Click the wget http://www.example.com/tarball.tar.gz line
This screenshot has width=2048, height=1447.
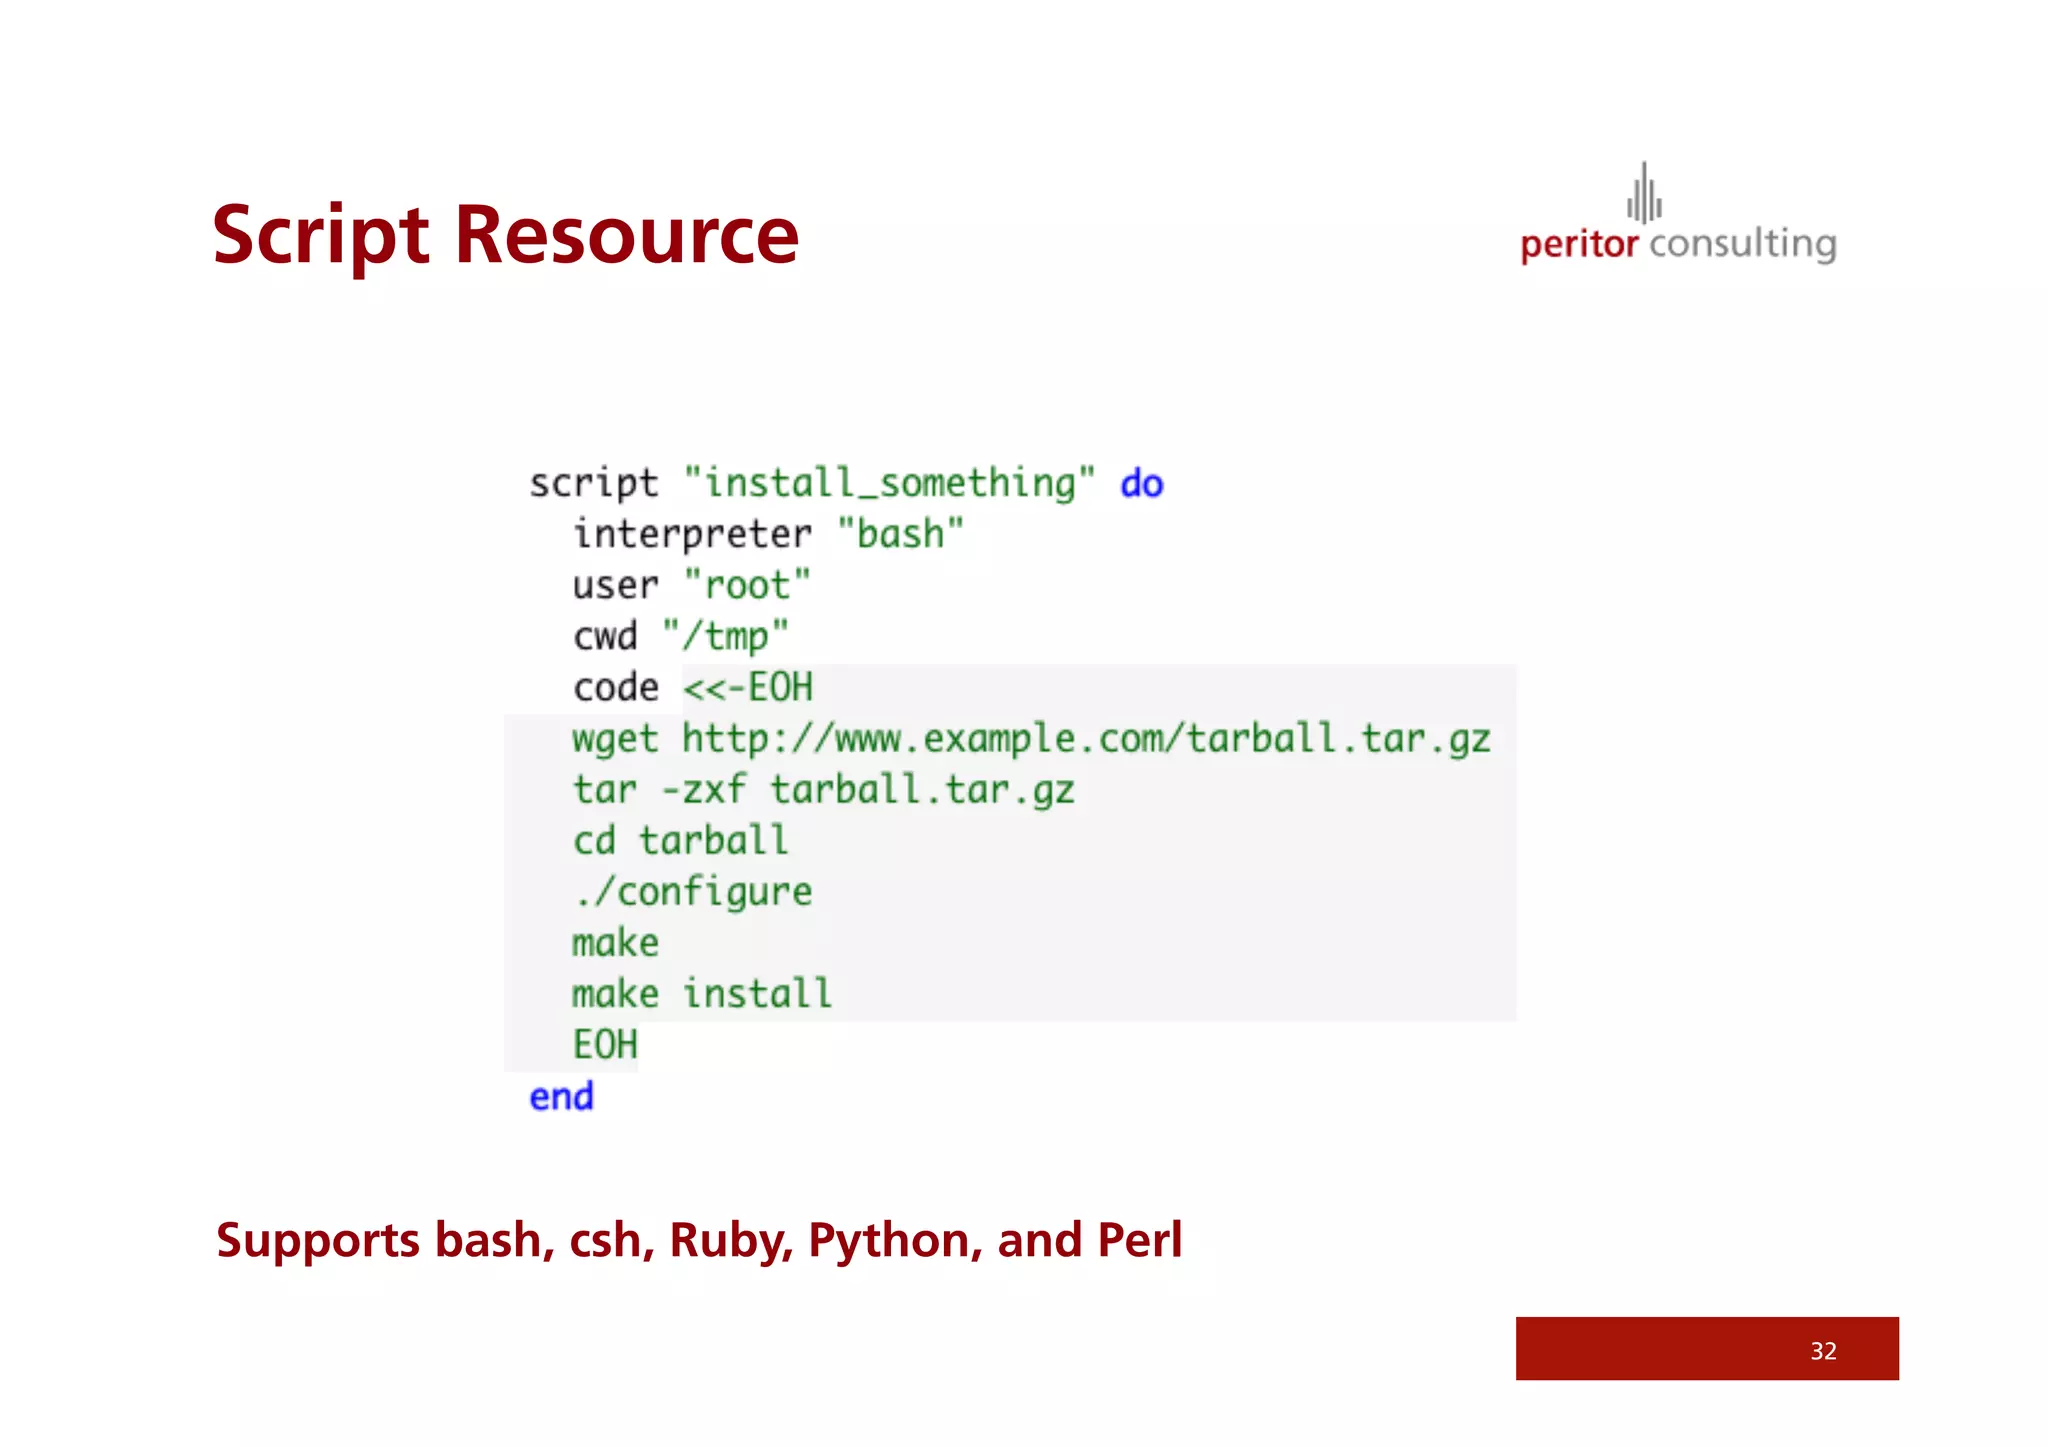pyautogui.click(x=1031, y=740)
